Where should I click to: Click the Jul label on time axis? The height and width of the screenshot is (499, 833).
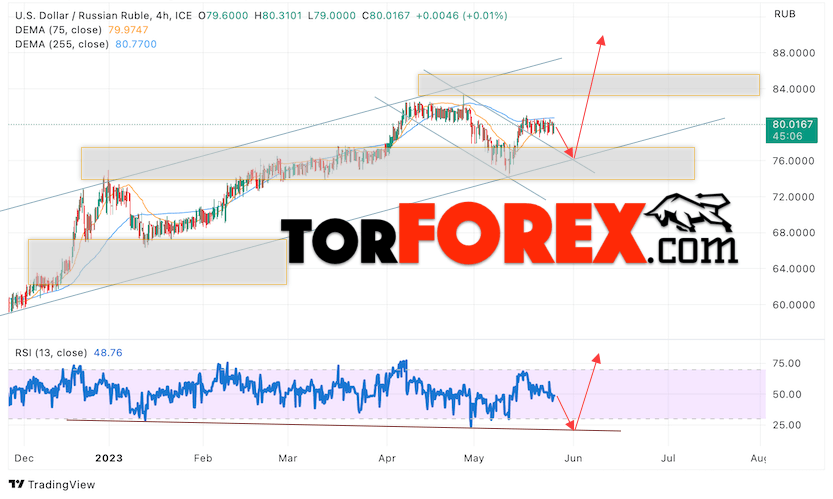pyautogui.click(x=668, y=458)
